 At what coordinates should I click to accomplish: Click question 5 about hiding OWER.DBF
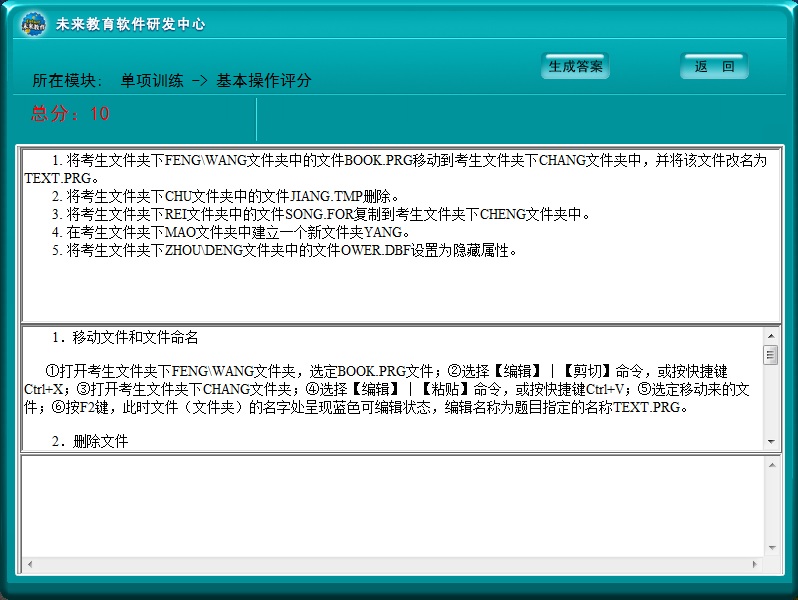click(x=284, y=250)
